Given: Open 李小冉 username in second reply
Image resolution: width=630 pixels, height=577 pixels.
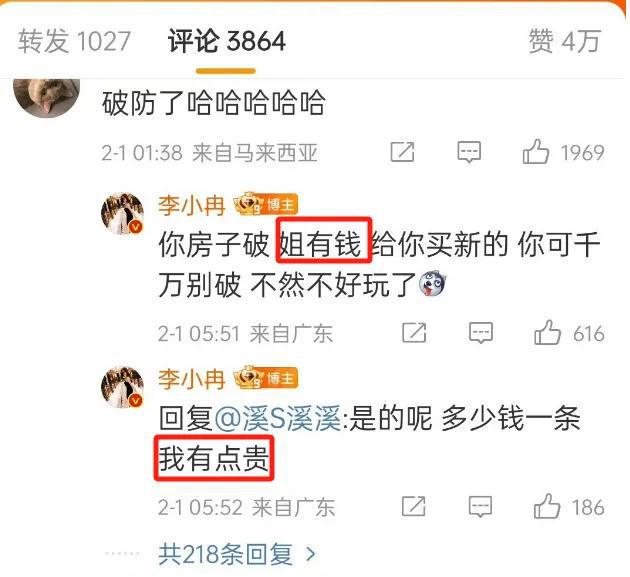Looking at the screenshot, I should tap(191, 379).
